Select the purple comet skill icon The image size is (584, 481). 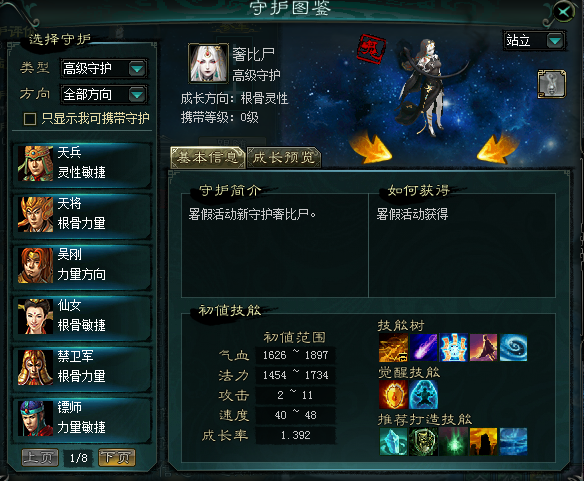[x=423, y=348]
